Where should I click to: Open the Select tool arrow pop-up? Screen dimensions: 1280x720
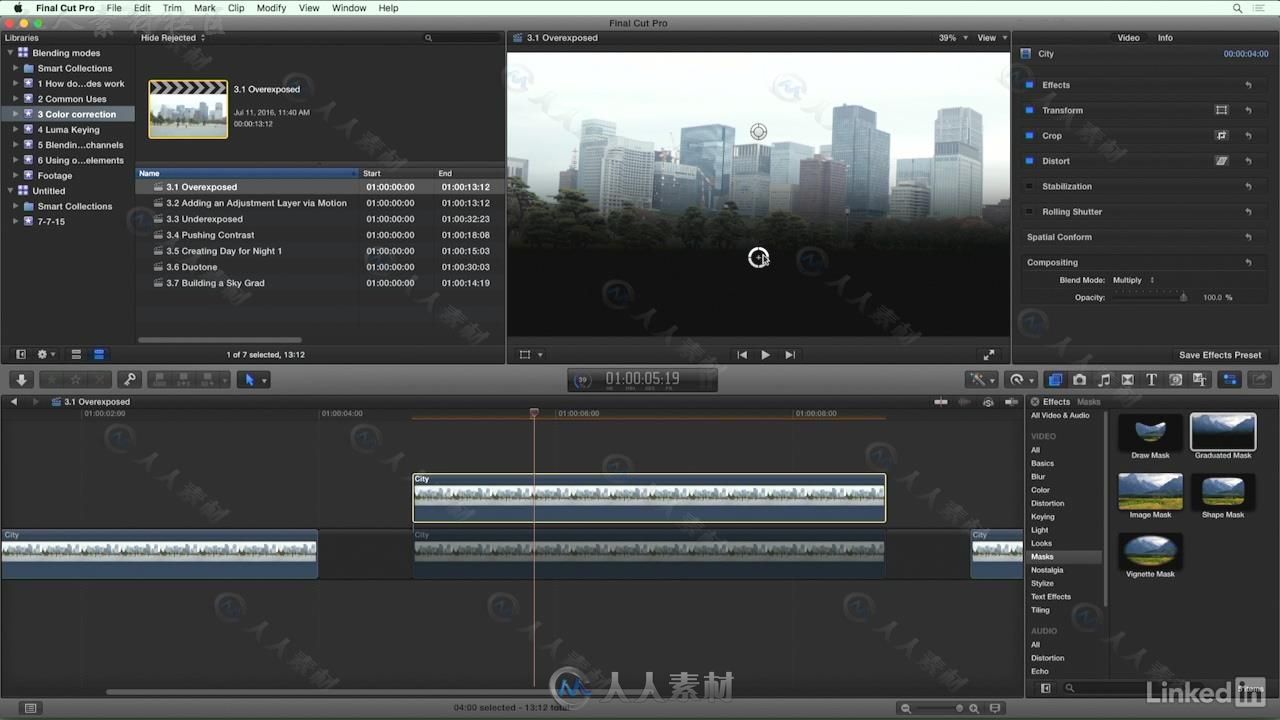[x=253, y=380]
